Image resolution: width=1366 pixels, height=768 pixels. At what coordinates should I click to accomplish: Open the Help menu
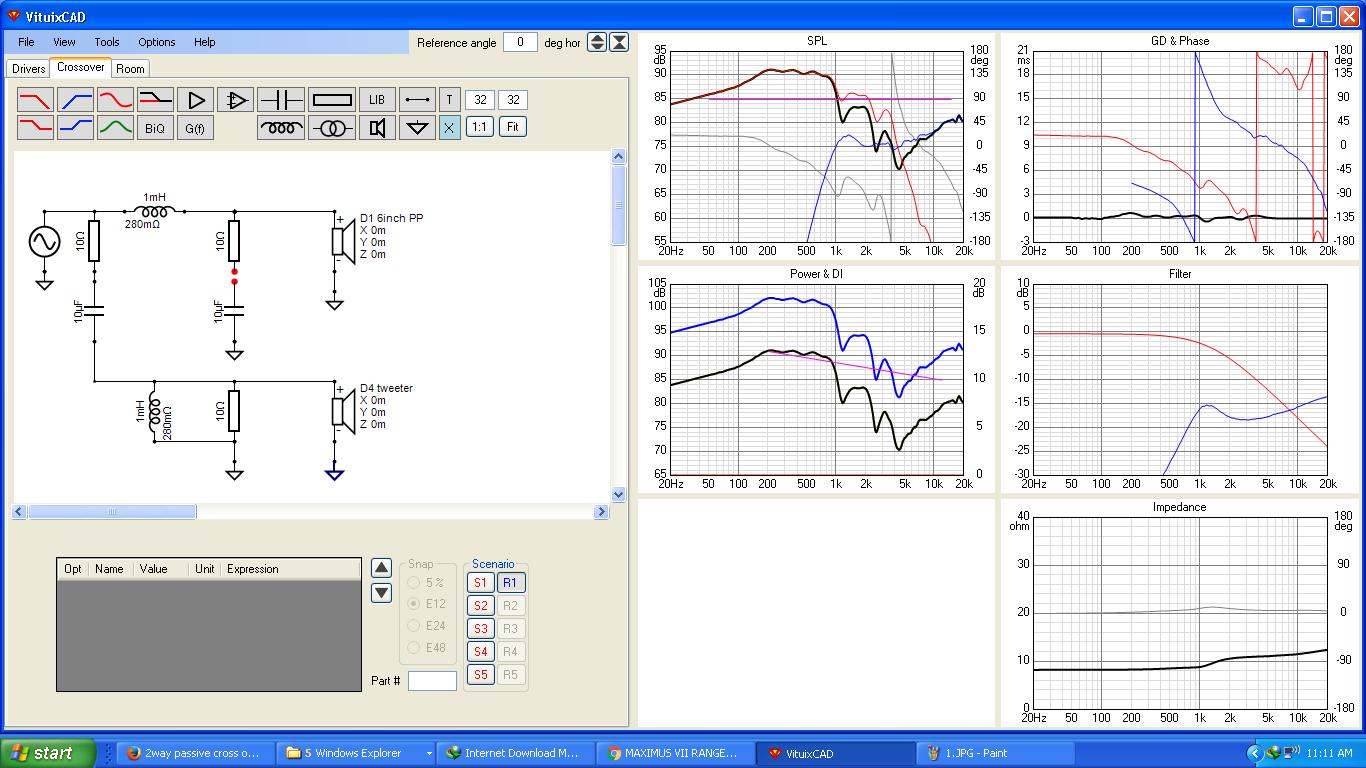(205, 42)
